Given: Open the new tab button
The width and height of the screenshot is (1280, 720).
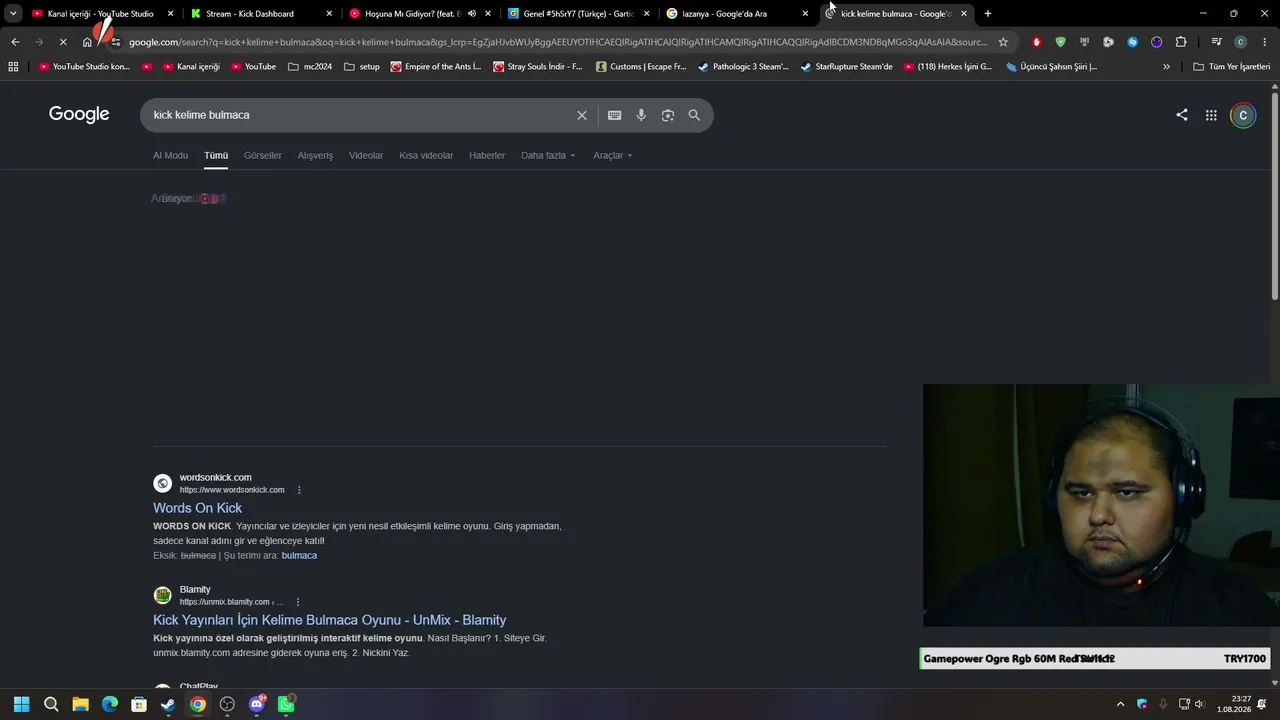Looking at the screenshot, I should click(988, 14).
